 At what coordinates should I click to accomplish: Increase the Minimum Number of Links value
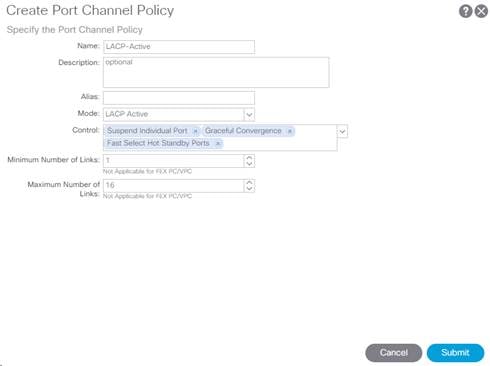[x=249, y=158]
